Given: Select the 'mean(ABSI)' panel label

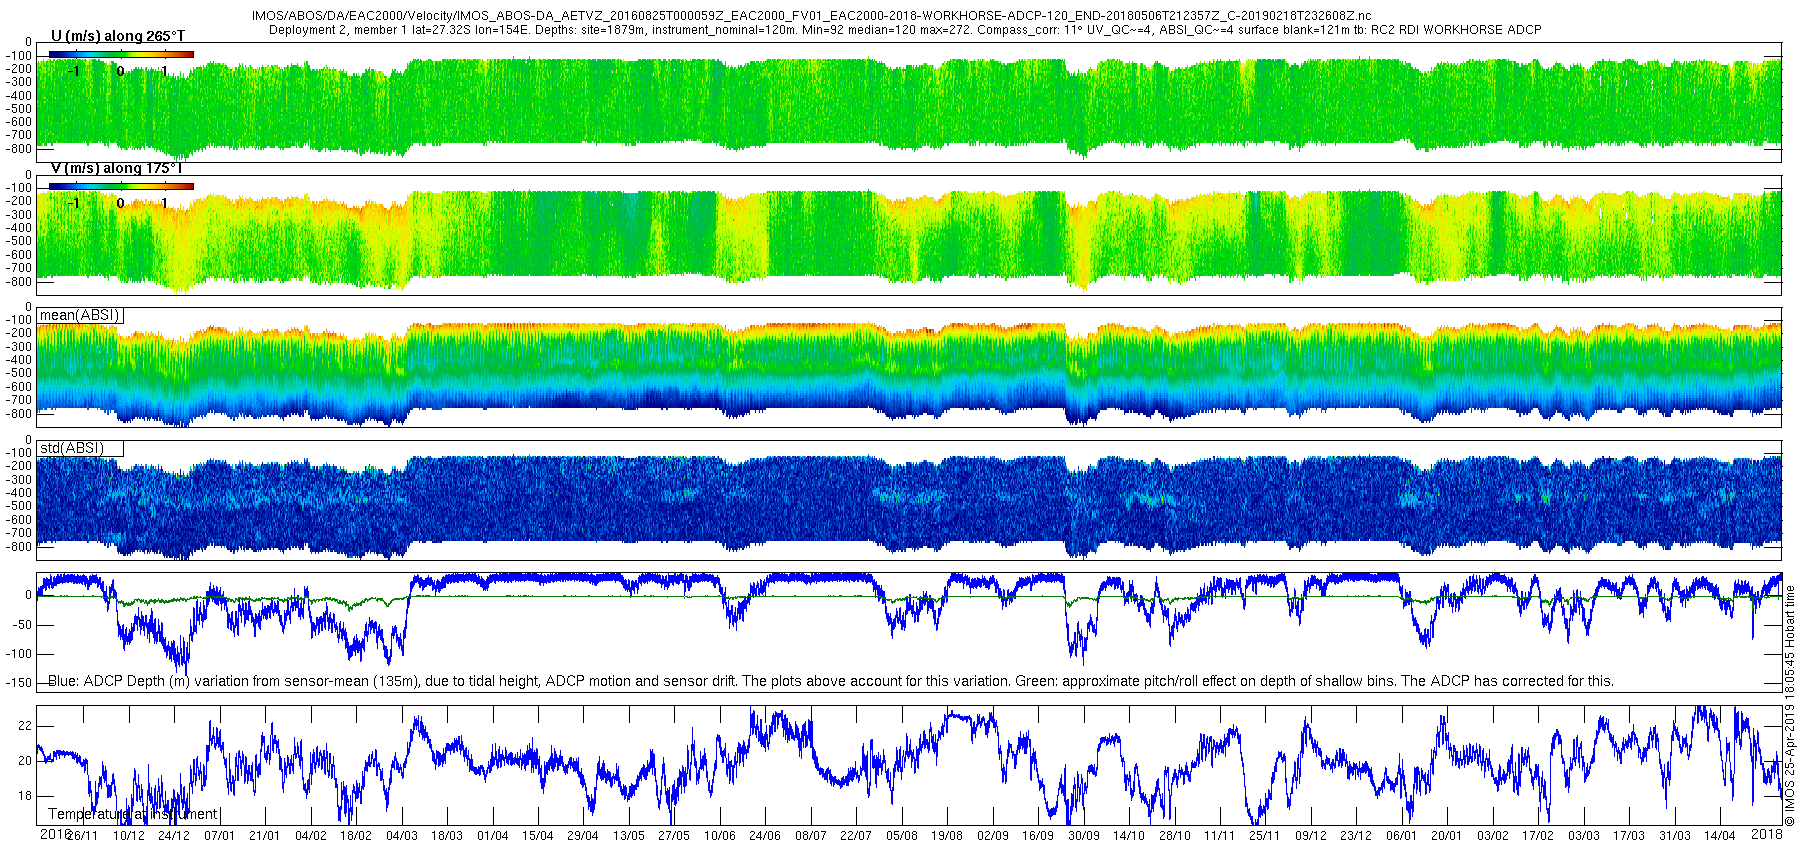Looking at the screenshot, I should (x=80, y=315).
